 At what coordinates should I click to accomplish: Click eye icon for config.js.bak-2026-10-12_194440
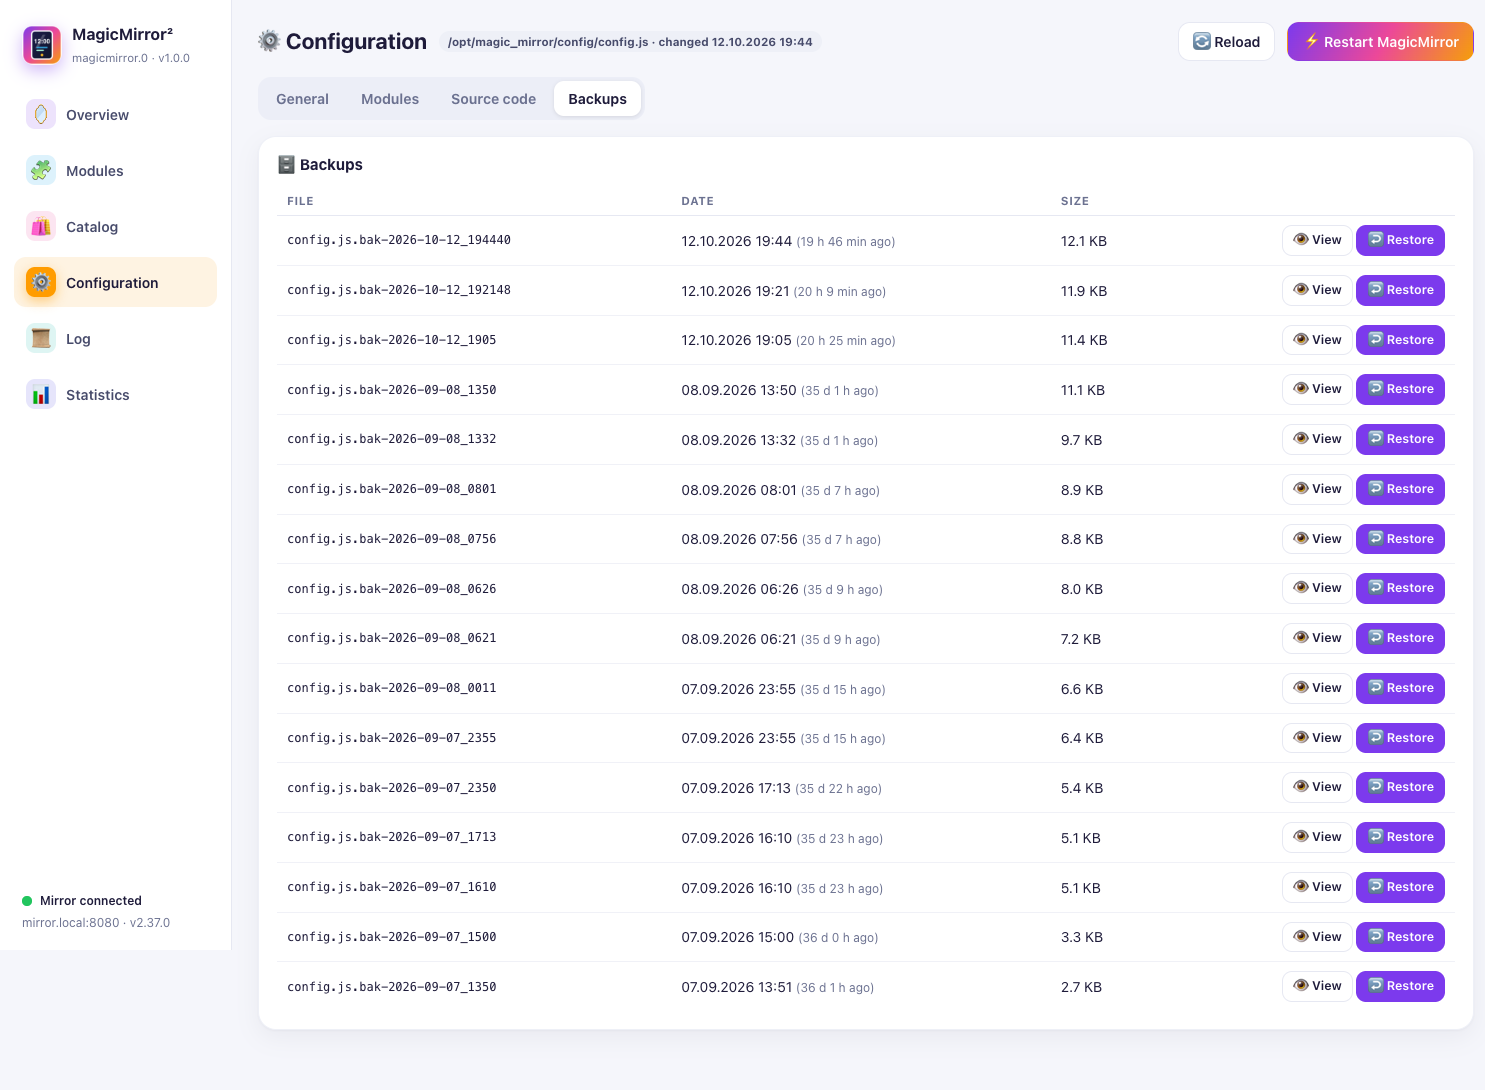[1301, 240]
